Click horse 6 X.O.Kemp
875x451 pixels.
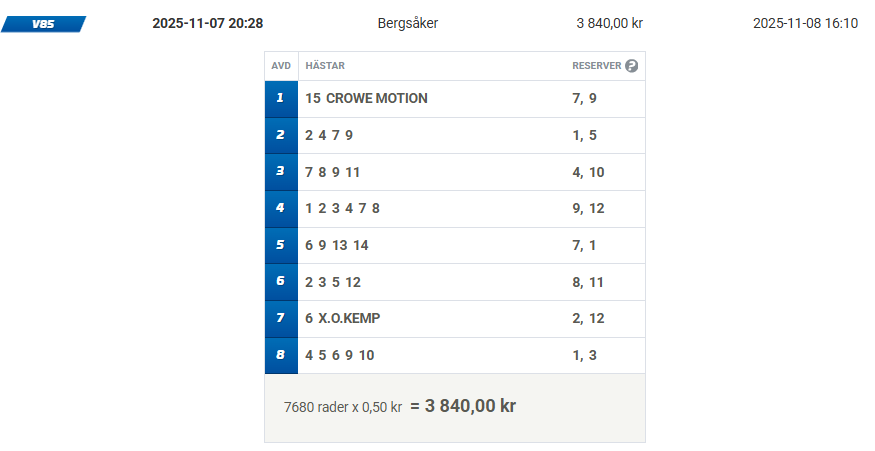[342, 318]
